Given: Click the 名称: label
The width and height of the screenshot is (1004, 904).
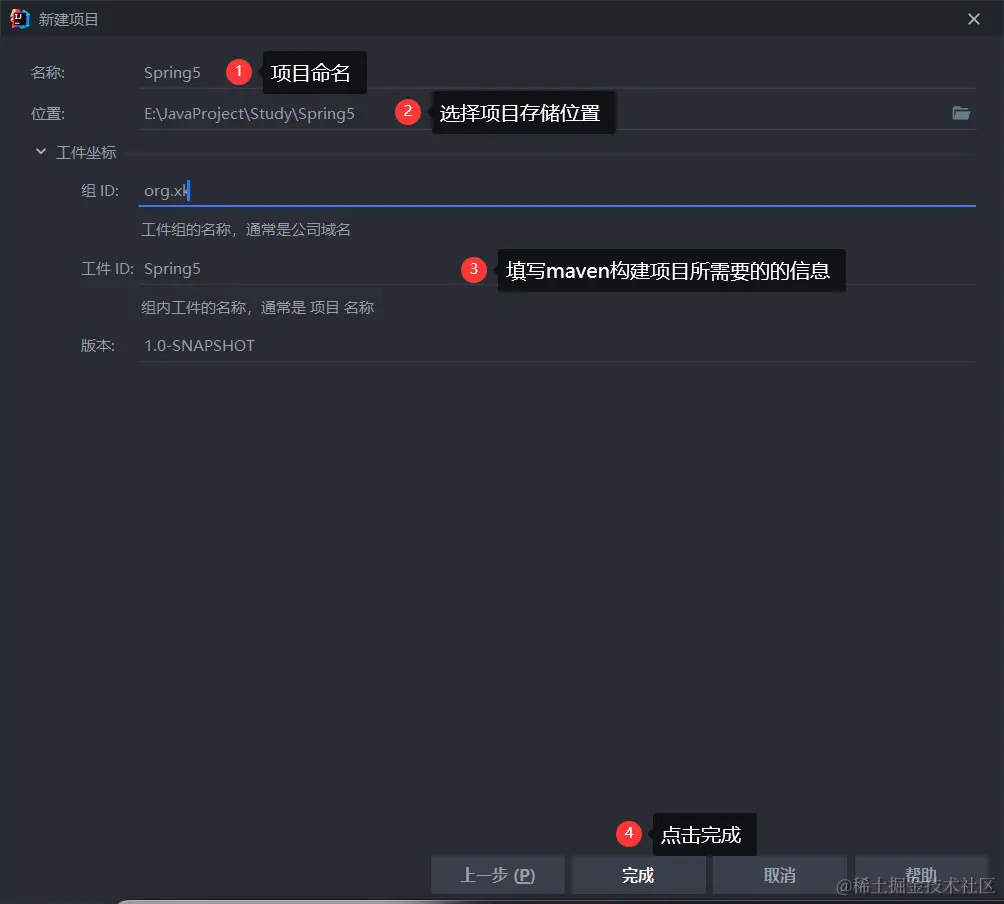Looking at the screenshot, I should coord(48,73).
